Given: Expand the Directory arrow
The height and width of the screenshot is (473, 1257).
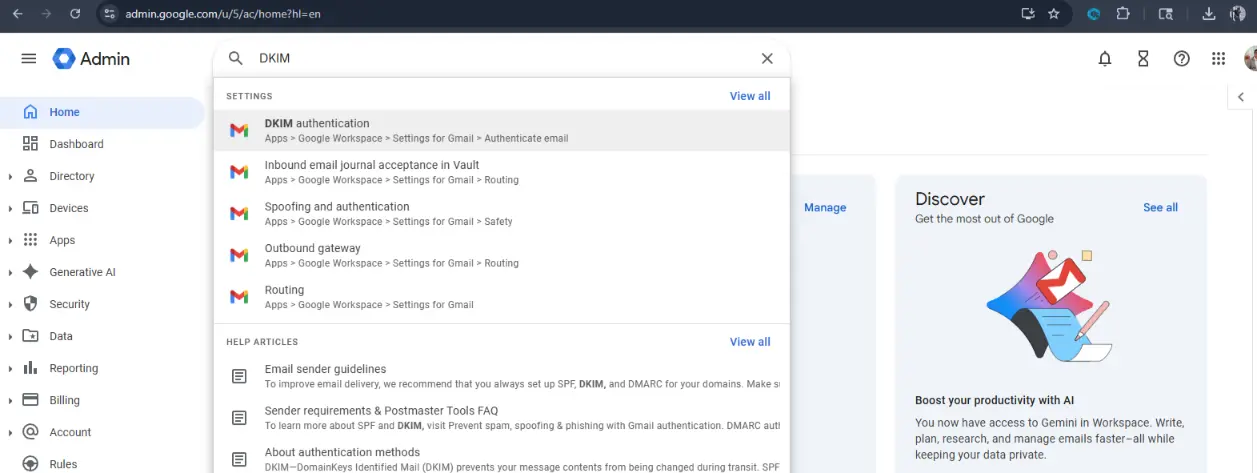Looking at the screenshot, I should coord(10,177).
